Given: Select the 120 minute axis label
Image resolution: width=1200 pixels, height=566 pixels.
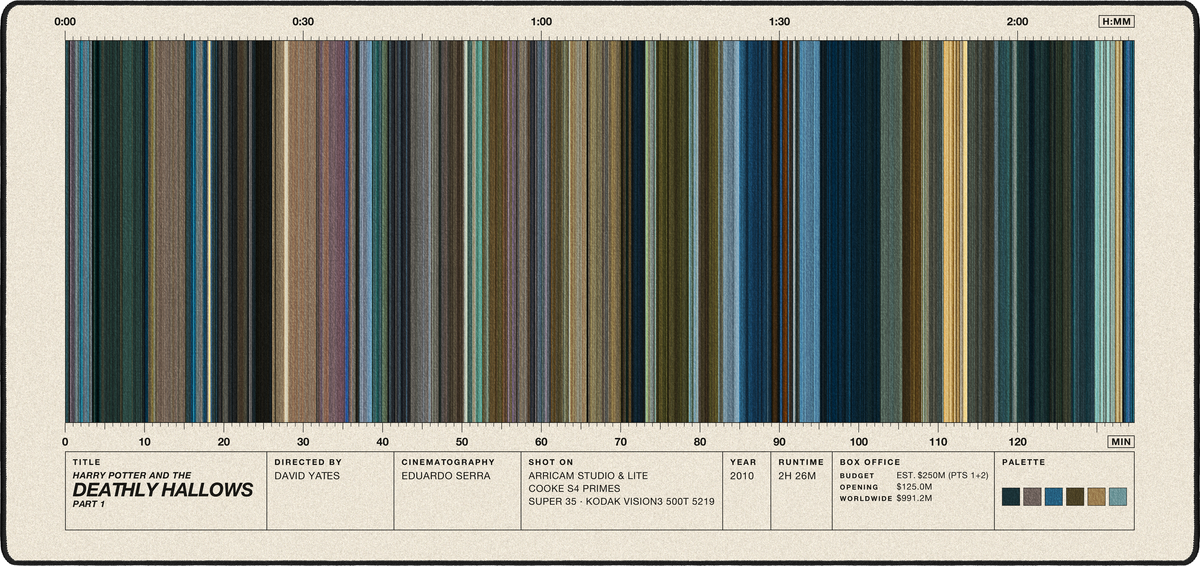Looking at the screenshot, I should click(1018, 441).
